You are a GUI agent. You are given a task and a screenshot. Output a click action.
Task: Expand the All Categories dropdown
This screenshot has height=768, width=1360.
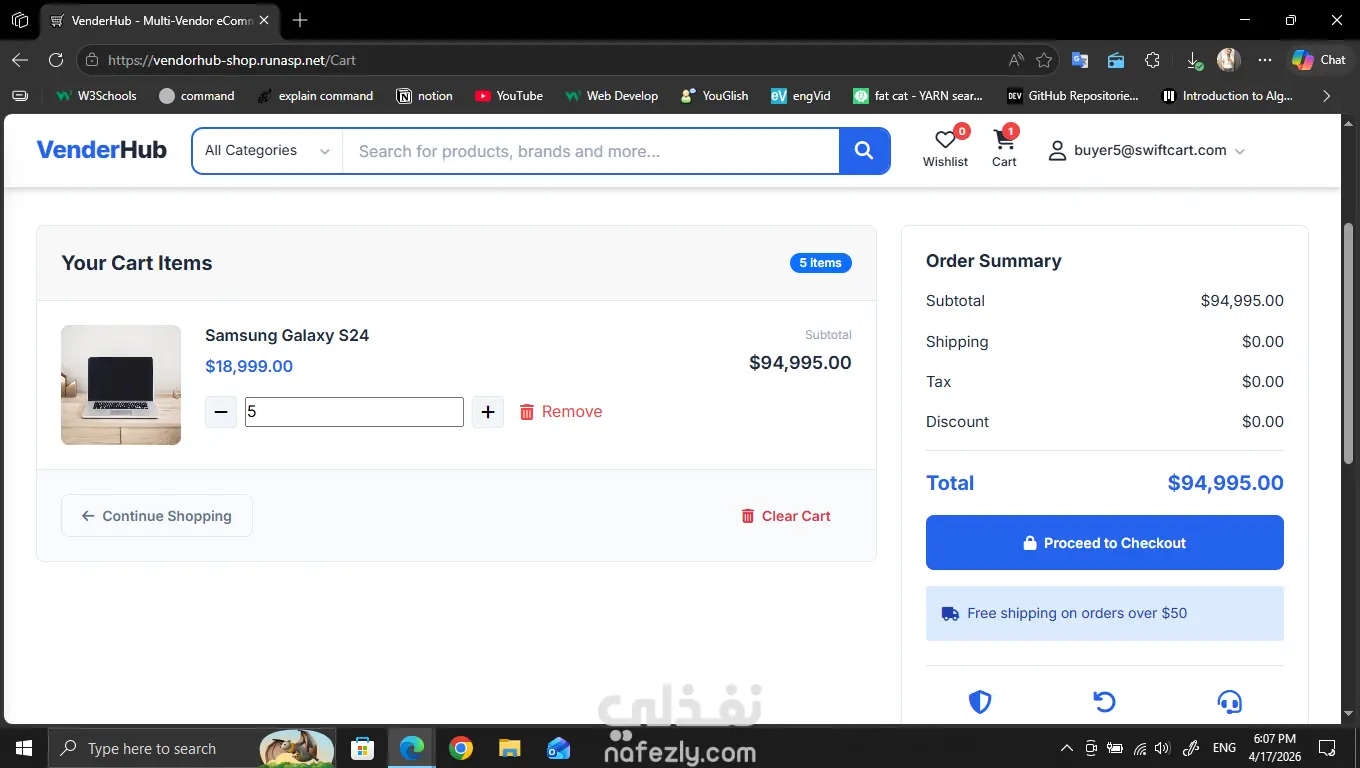pos(267,151)
